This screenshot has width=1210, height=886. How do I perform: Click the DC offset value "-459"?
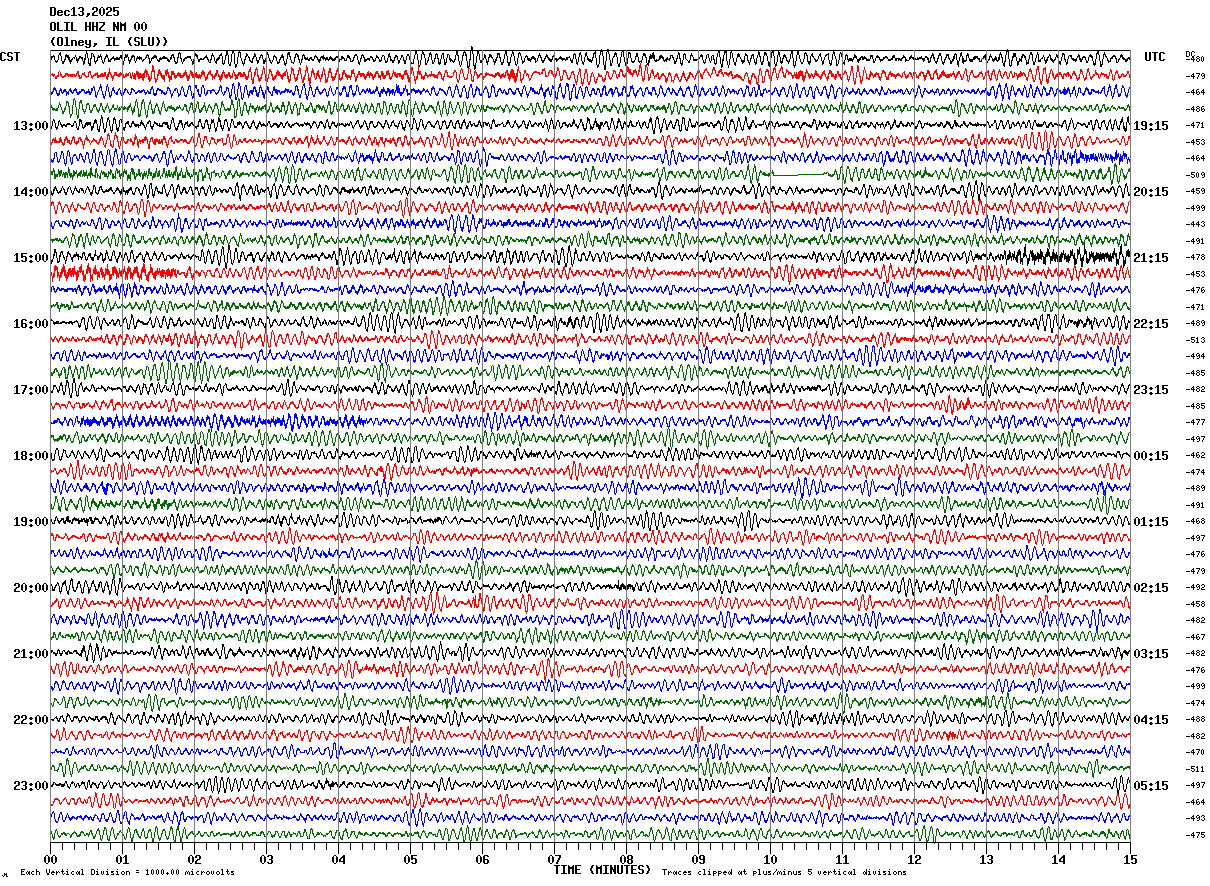[x=1195, y=191]
